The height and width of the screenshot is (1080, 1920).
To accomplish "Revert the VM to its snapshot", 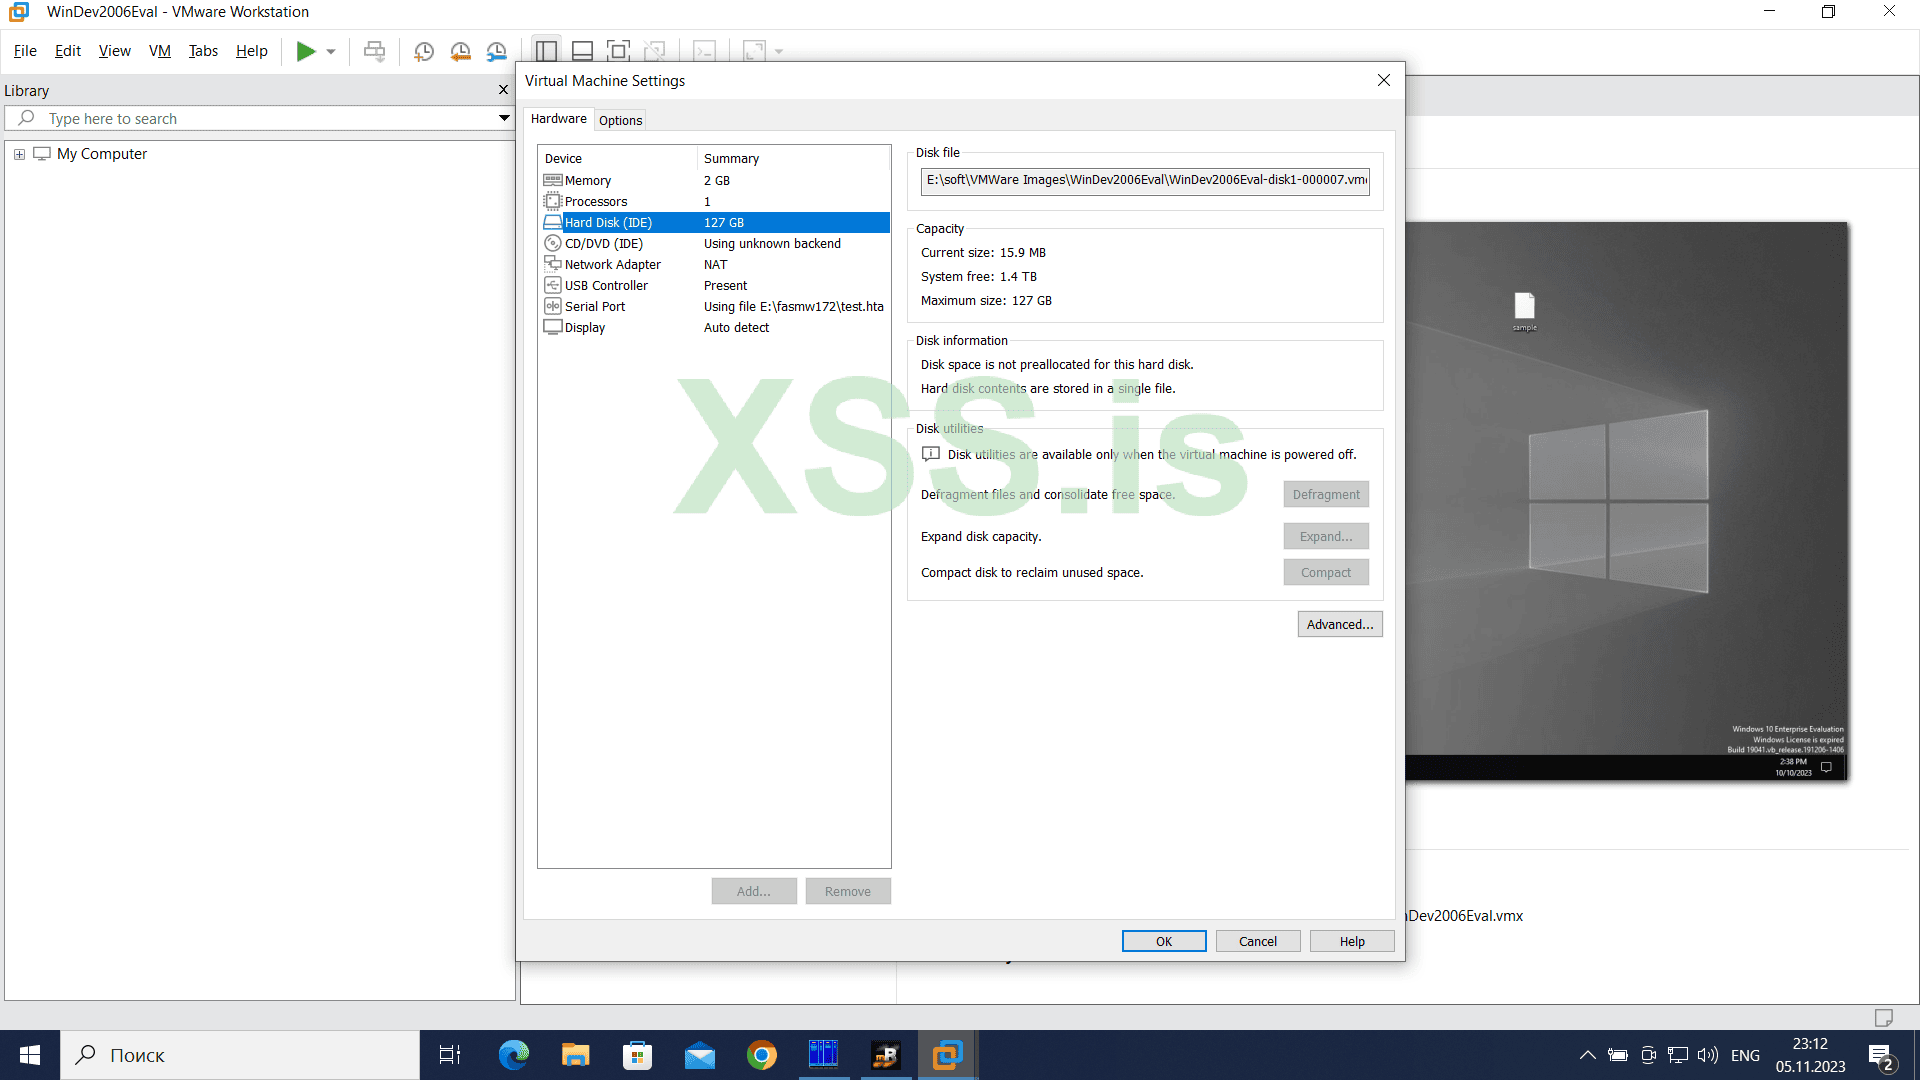I will (x=461, y=51).
